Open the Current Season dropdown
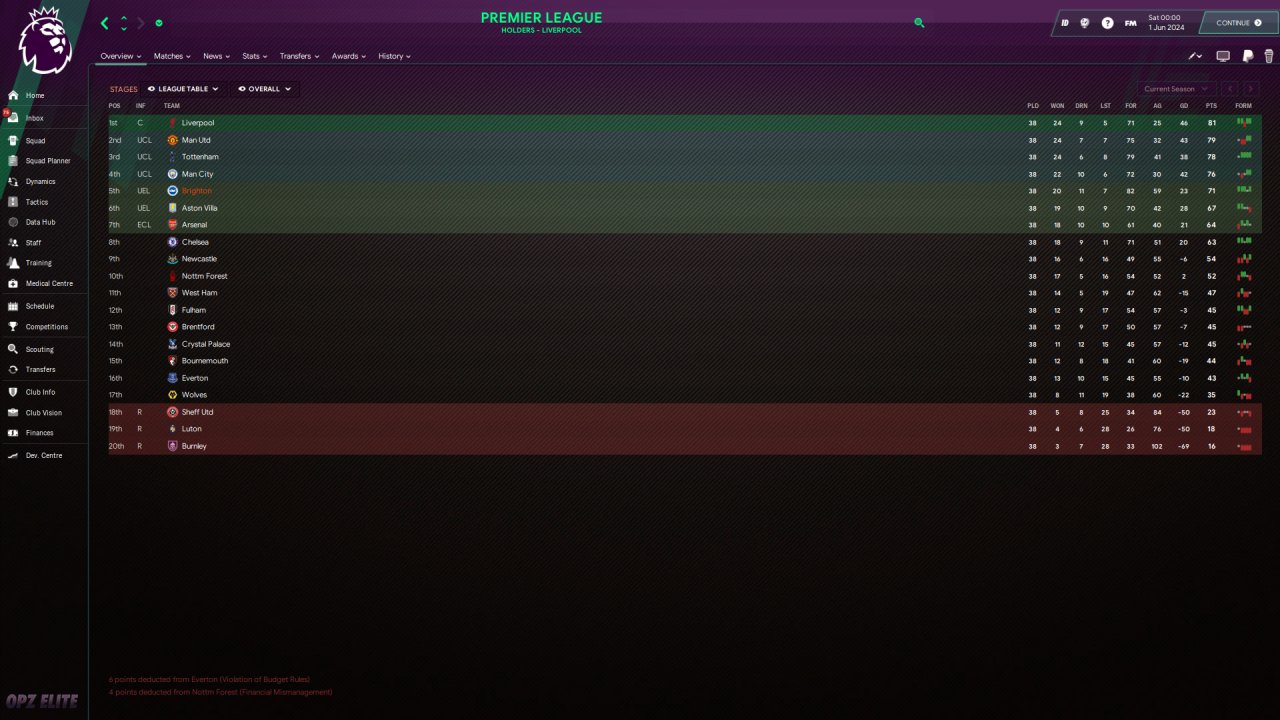 click(1175, 89)
